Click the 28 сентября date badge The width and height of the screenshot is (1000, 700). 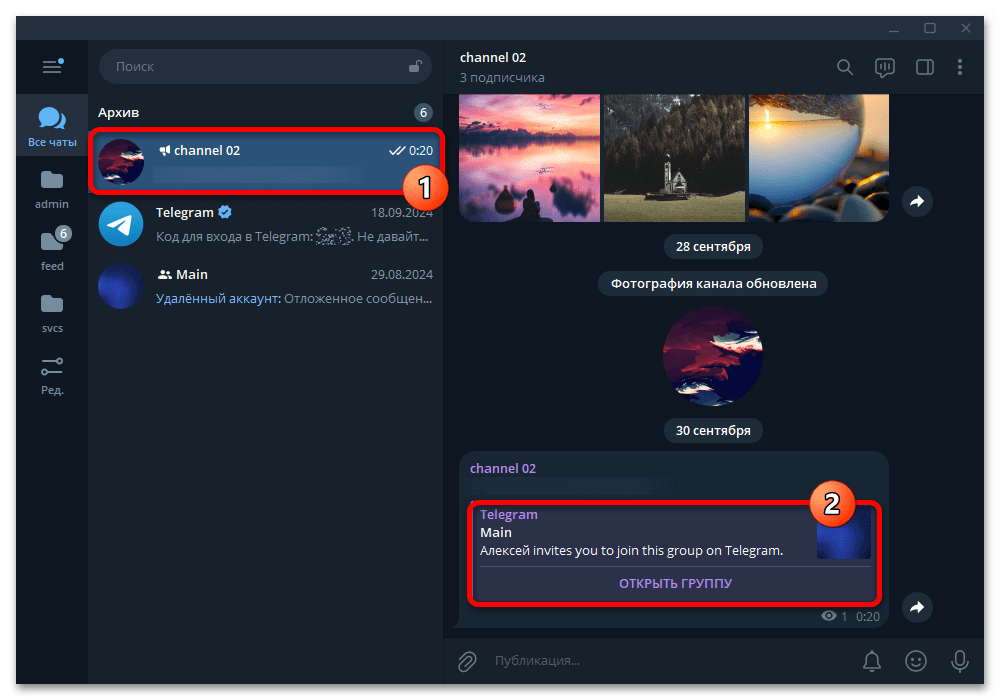(x=713, y=247)
